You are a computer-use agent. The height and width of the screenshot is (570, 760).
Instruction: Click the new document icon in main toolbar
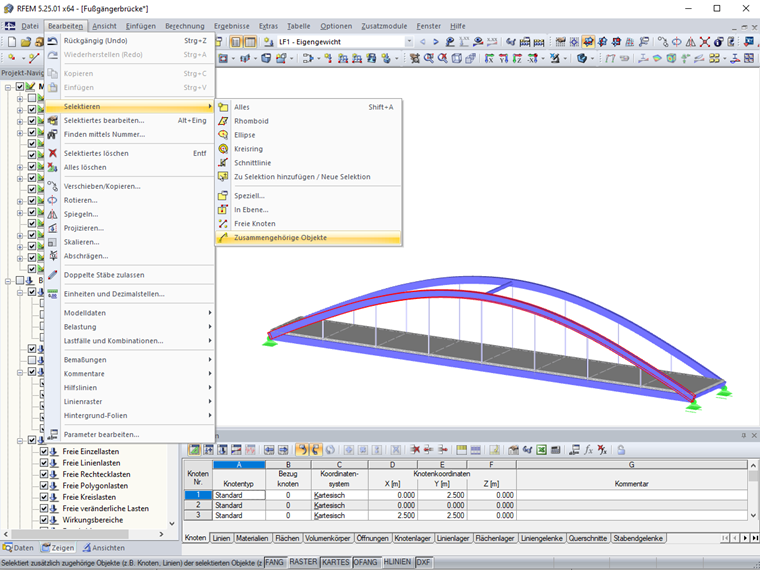tap(12, 42)
